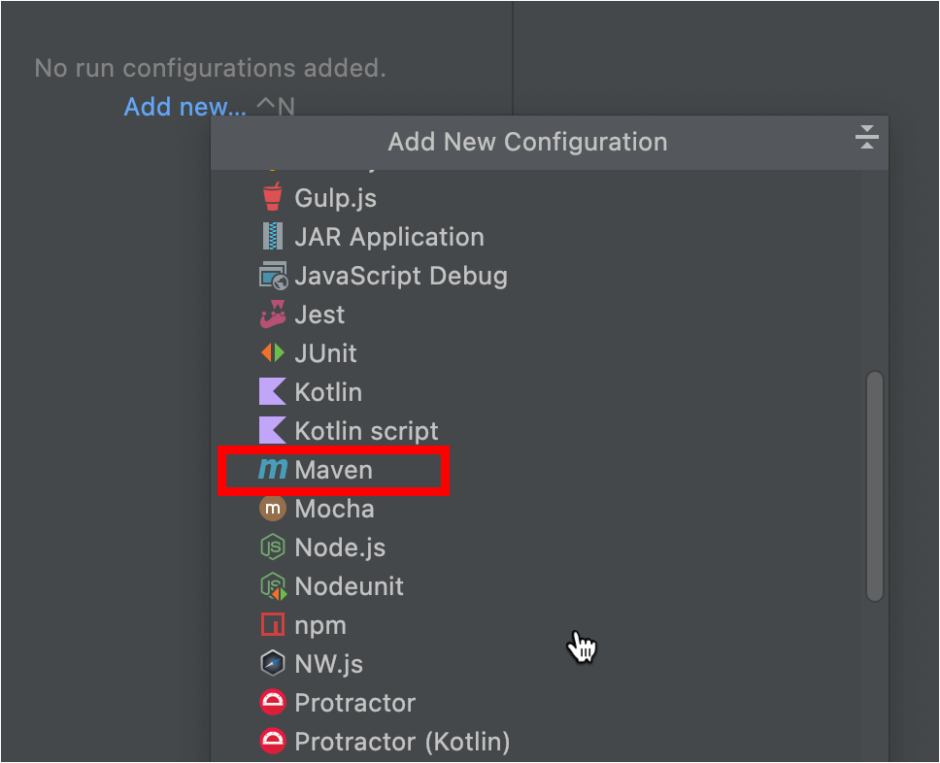Click the Jest icon

point(271,314)
